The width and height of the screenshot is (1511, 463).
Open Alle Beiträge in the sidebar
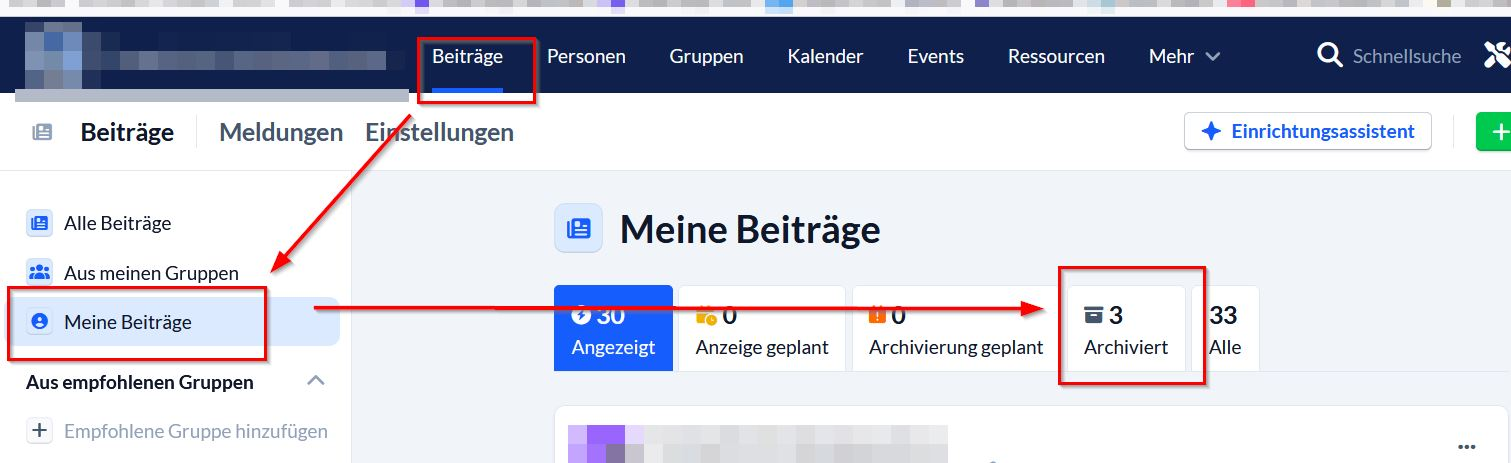pos(117,223)
